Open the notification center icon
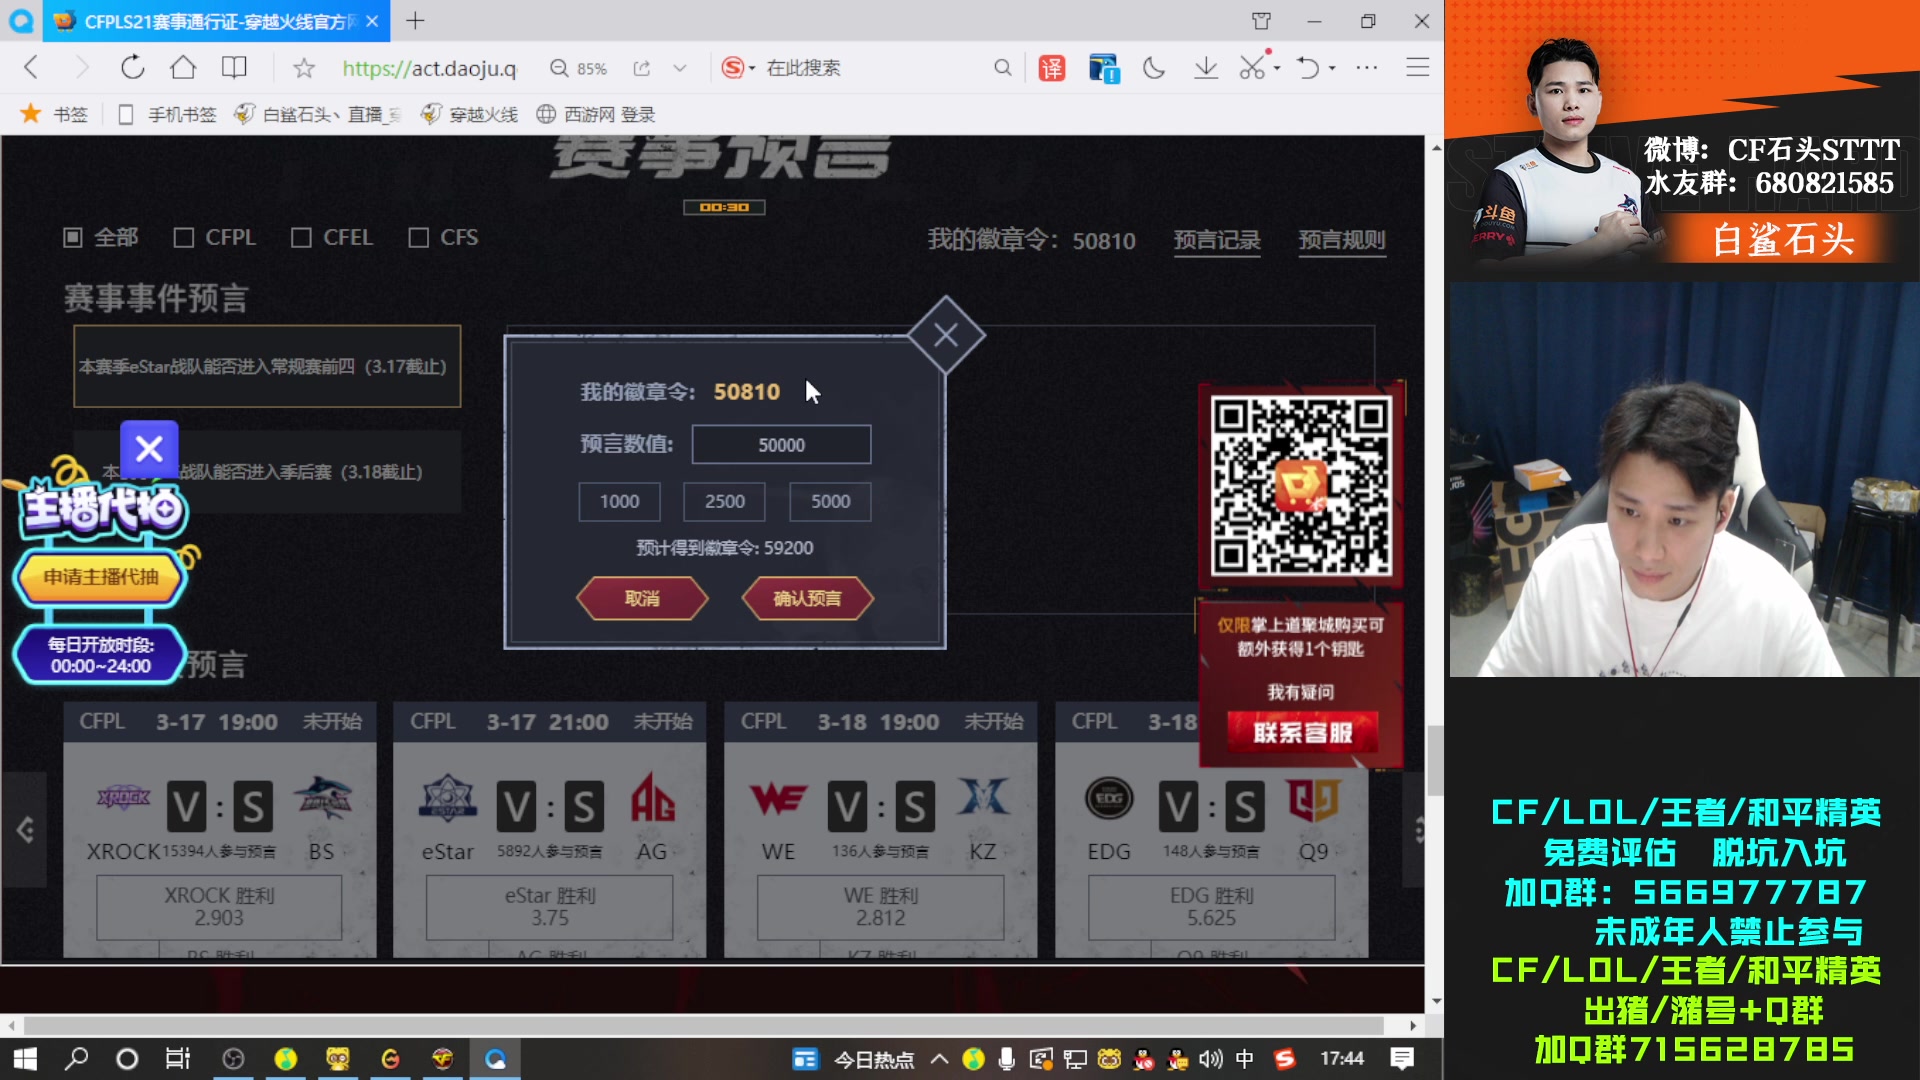 coord(1402,1058)
